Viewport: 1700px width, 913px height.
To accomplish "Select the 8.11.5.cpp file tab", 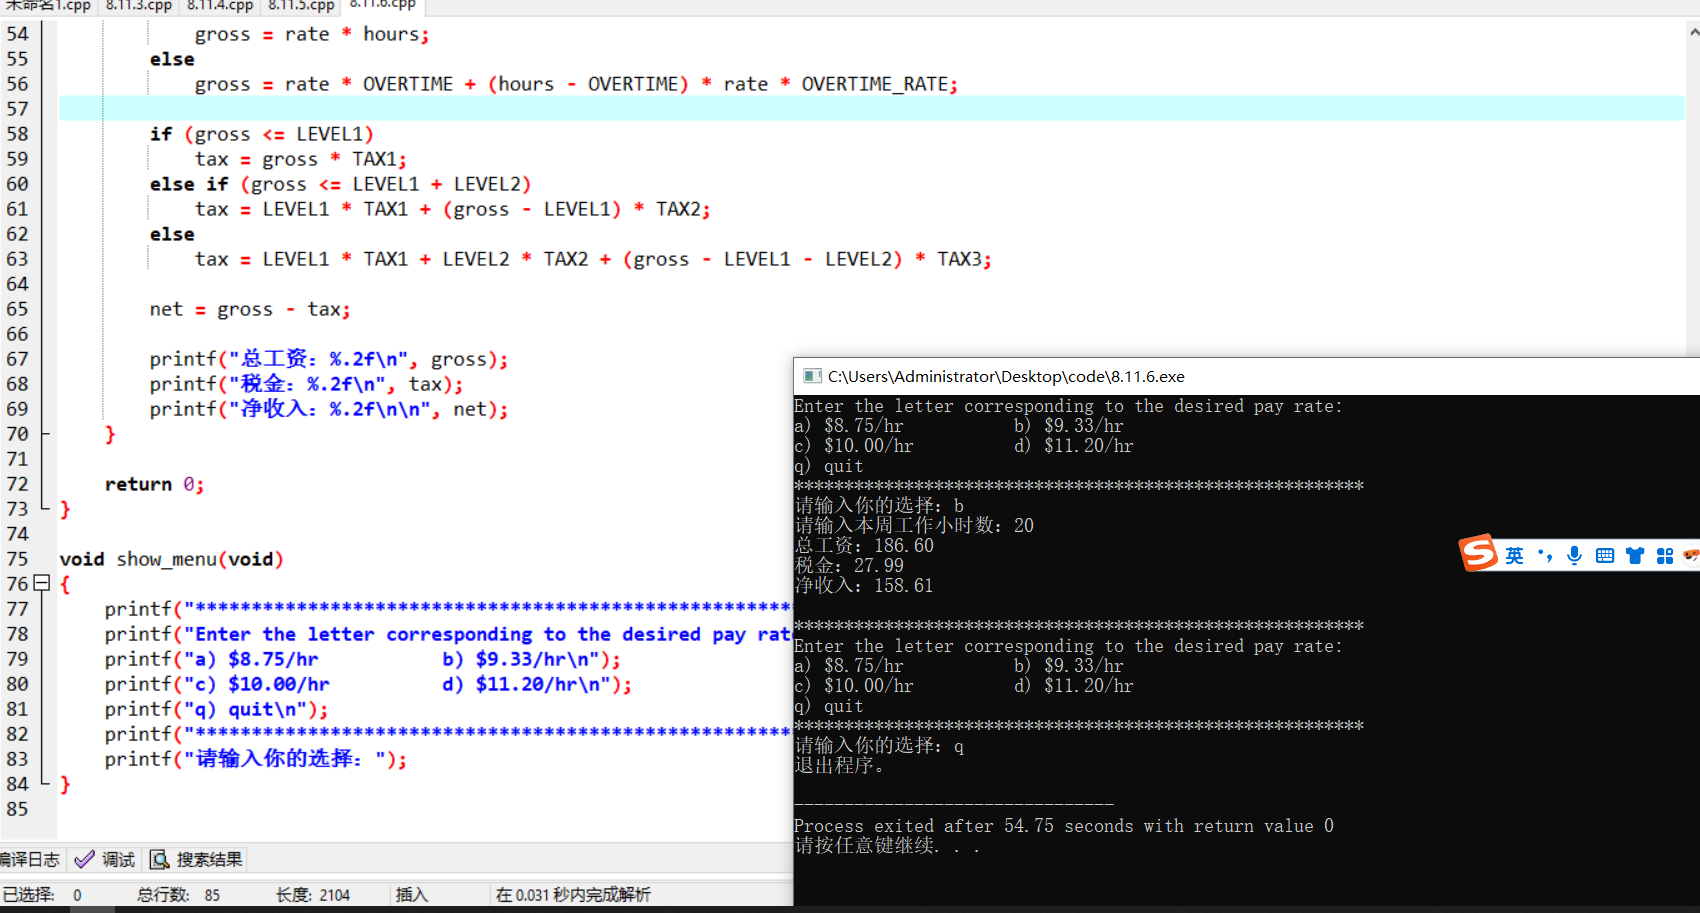I will [x=301, y=6].
